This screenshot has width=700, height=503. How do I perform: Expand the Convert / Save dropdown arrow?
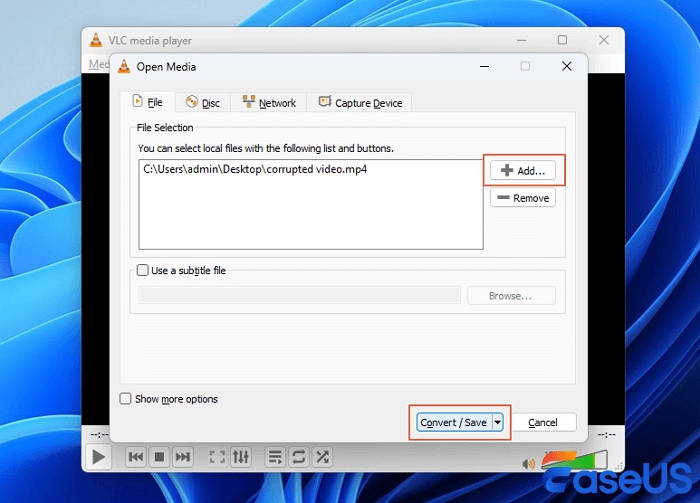(x=497, y=422)
